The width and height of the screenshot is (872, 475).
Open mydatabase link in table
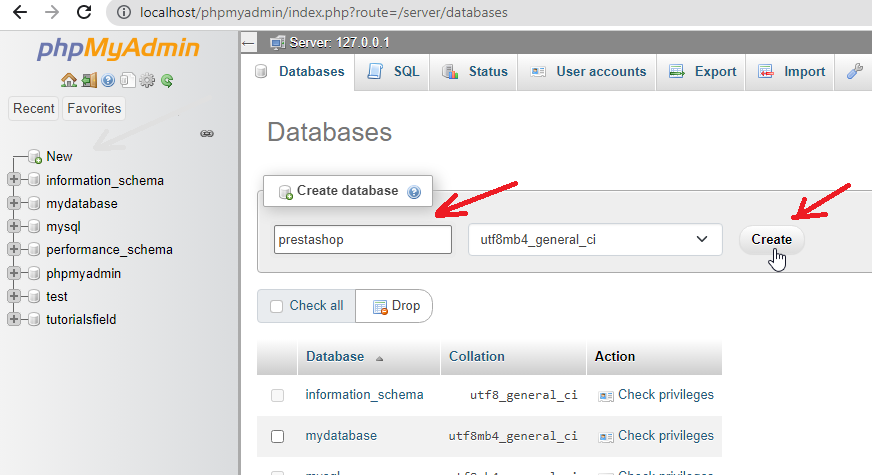(x=341, y=436)
